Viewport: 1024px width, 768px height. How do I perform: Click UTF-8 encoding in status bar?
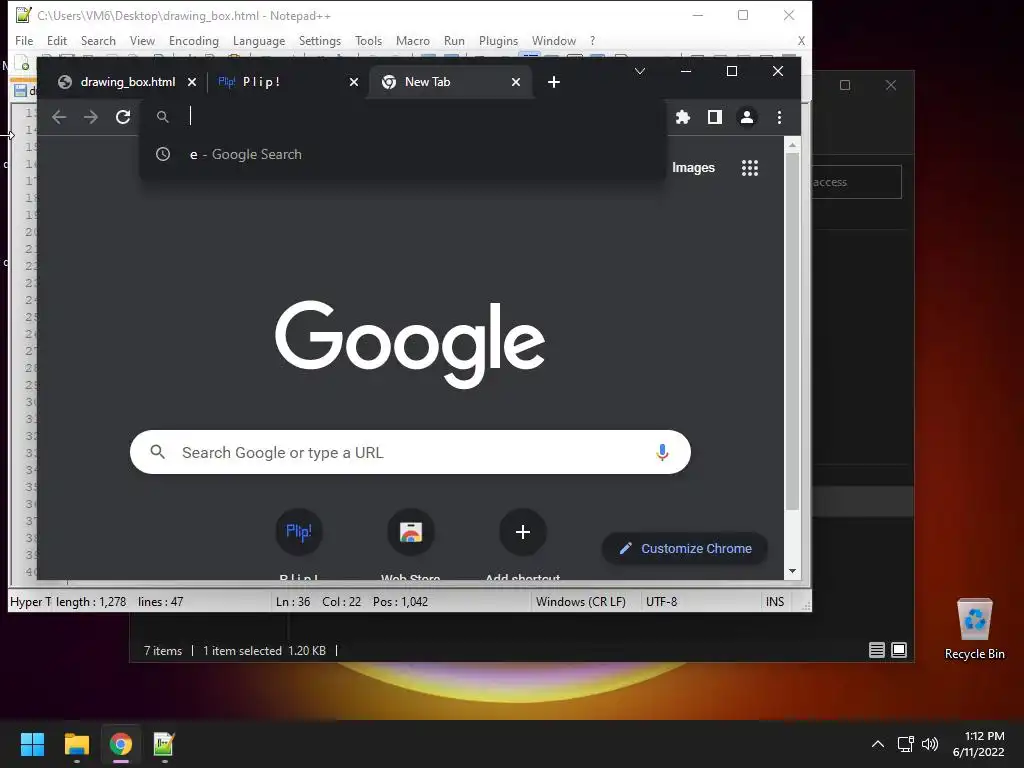point(662,601)
